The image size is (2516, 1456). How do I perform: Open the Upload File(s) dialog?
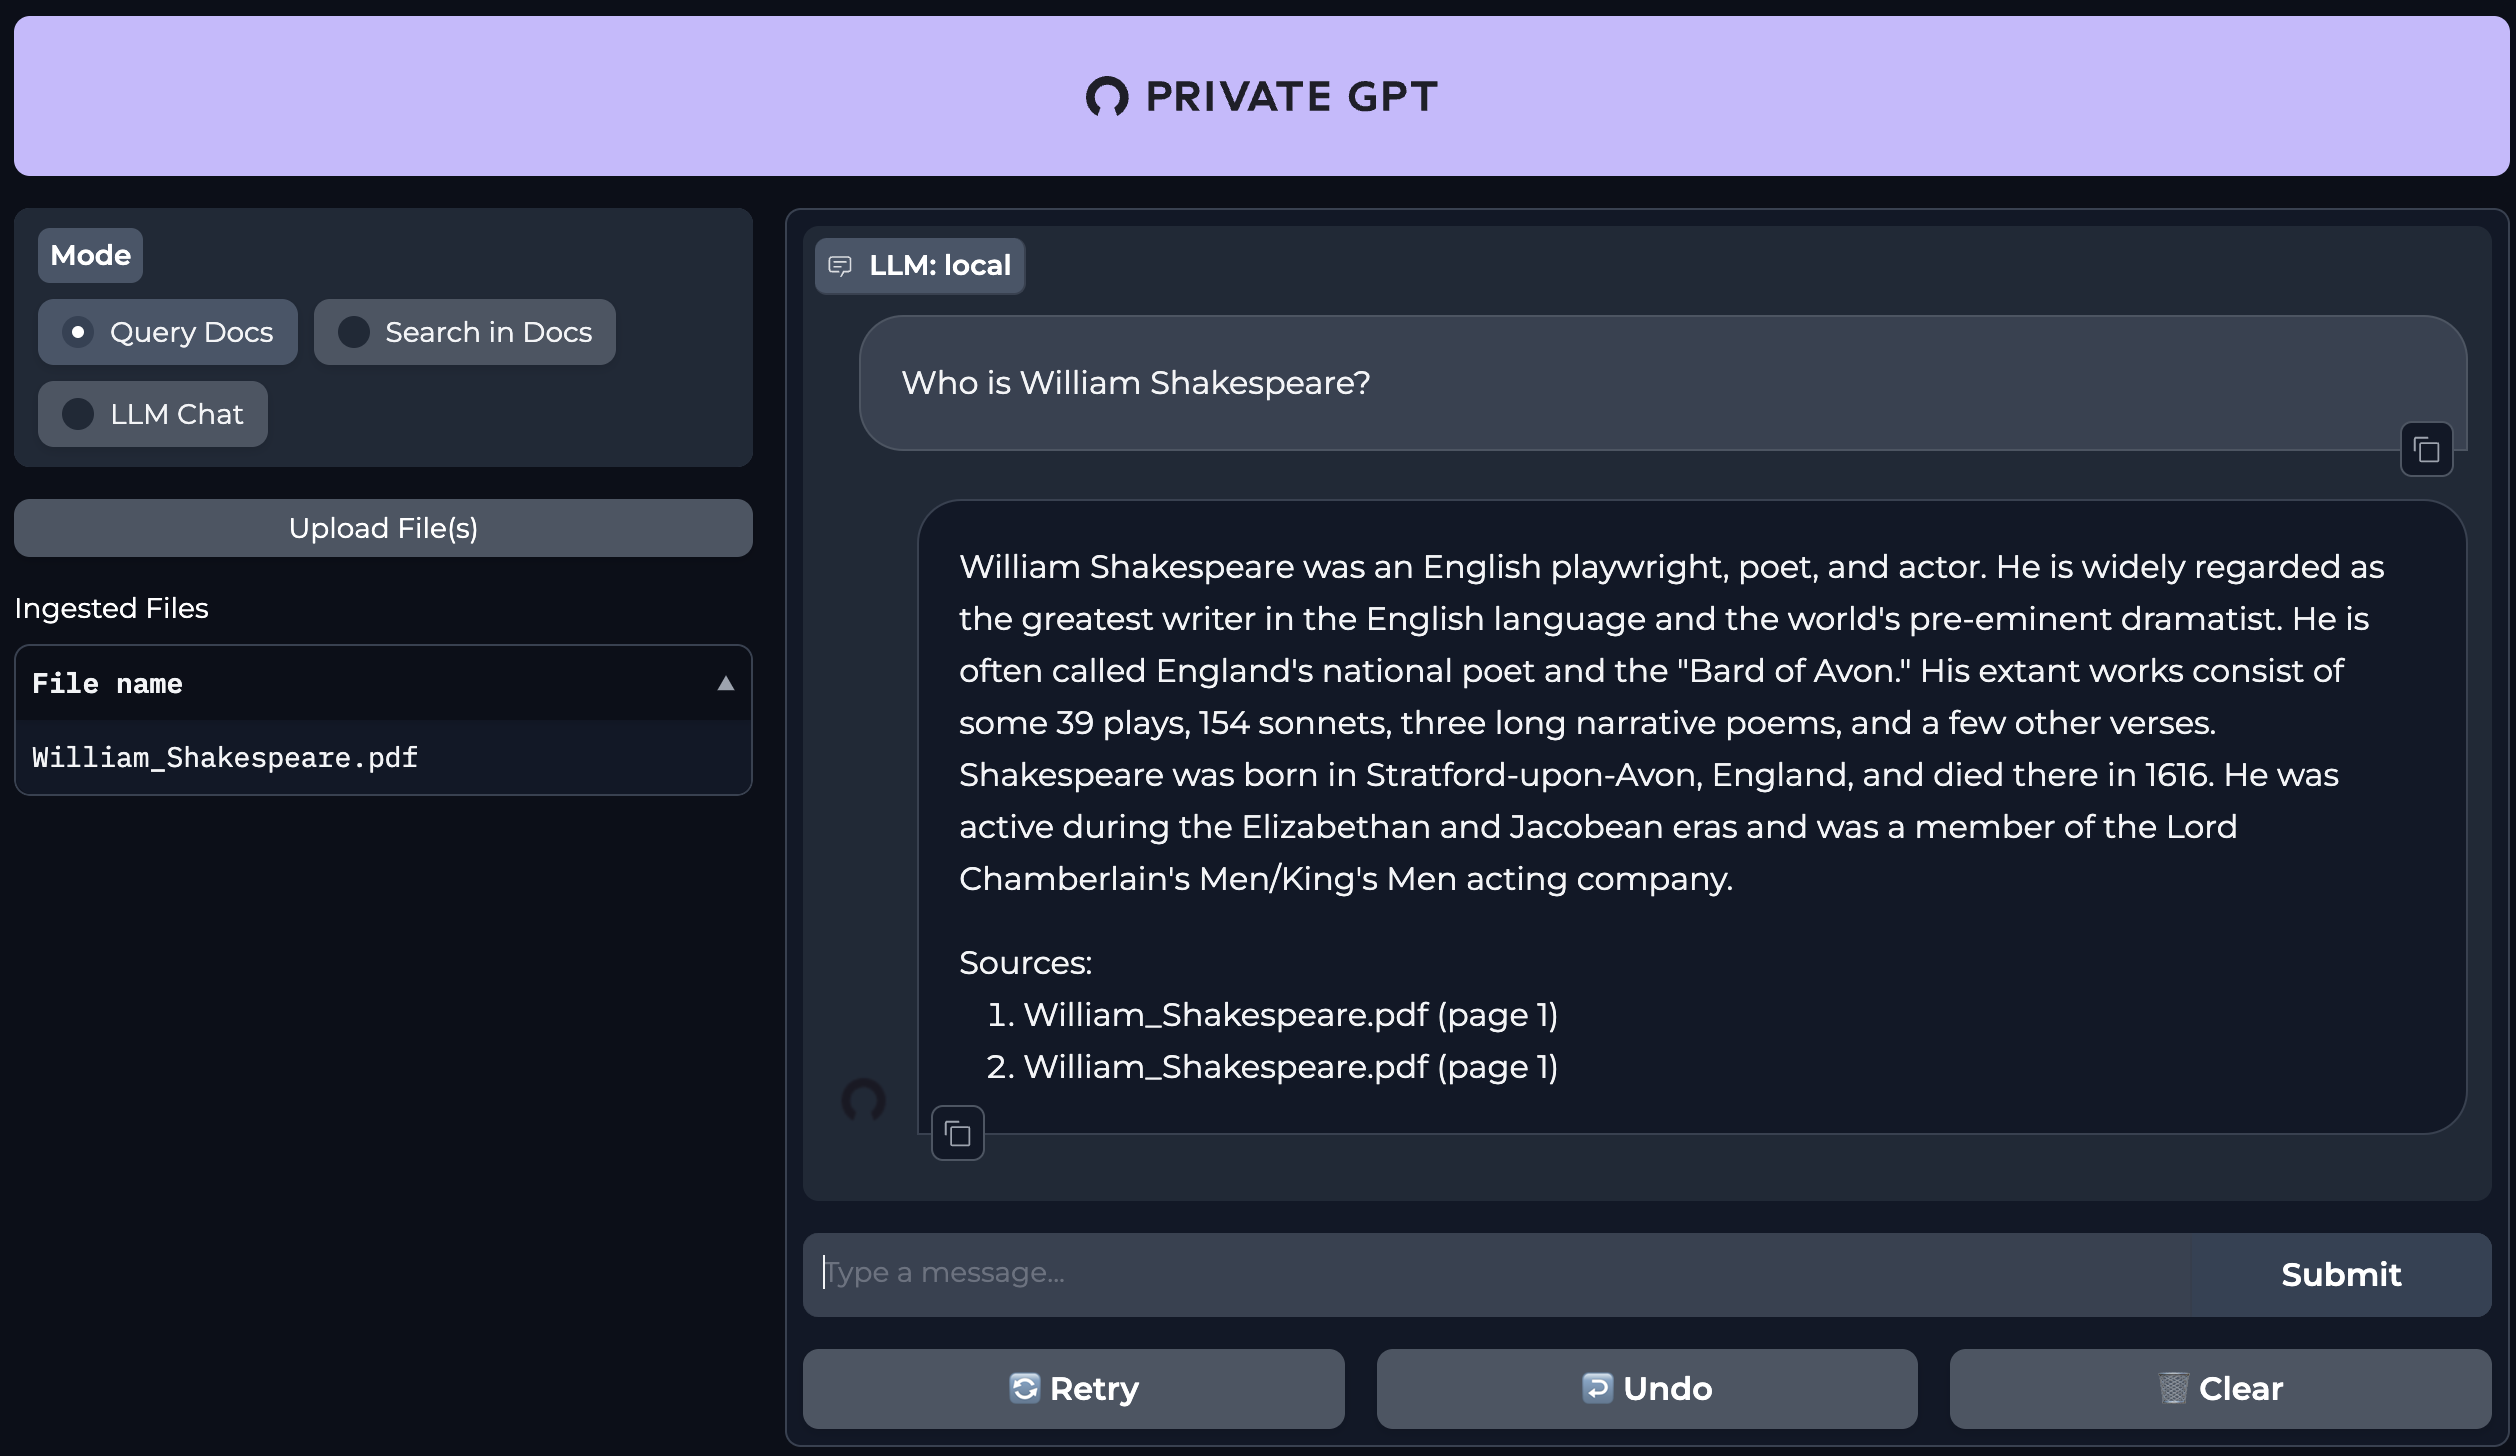383,528
